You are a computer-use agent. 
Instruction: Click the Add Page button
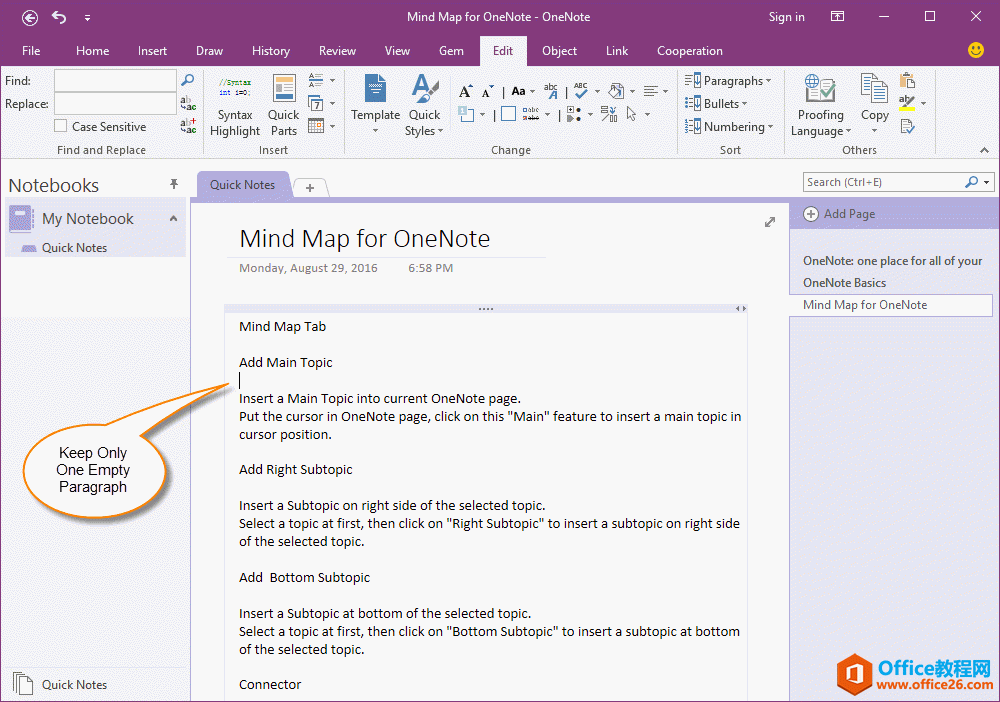click(839, 214)
